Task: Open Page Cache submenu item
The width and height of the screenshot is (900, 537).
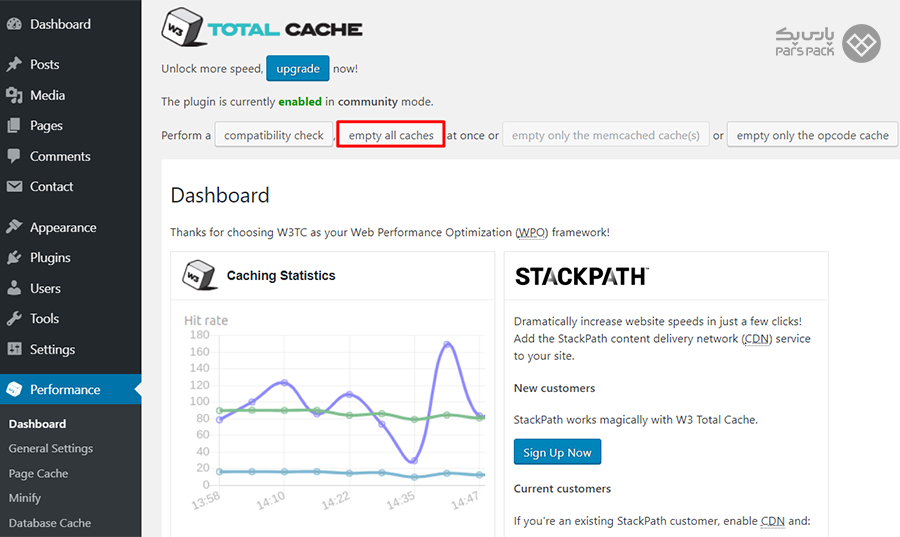Action: [38, 474]
